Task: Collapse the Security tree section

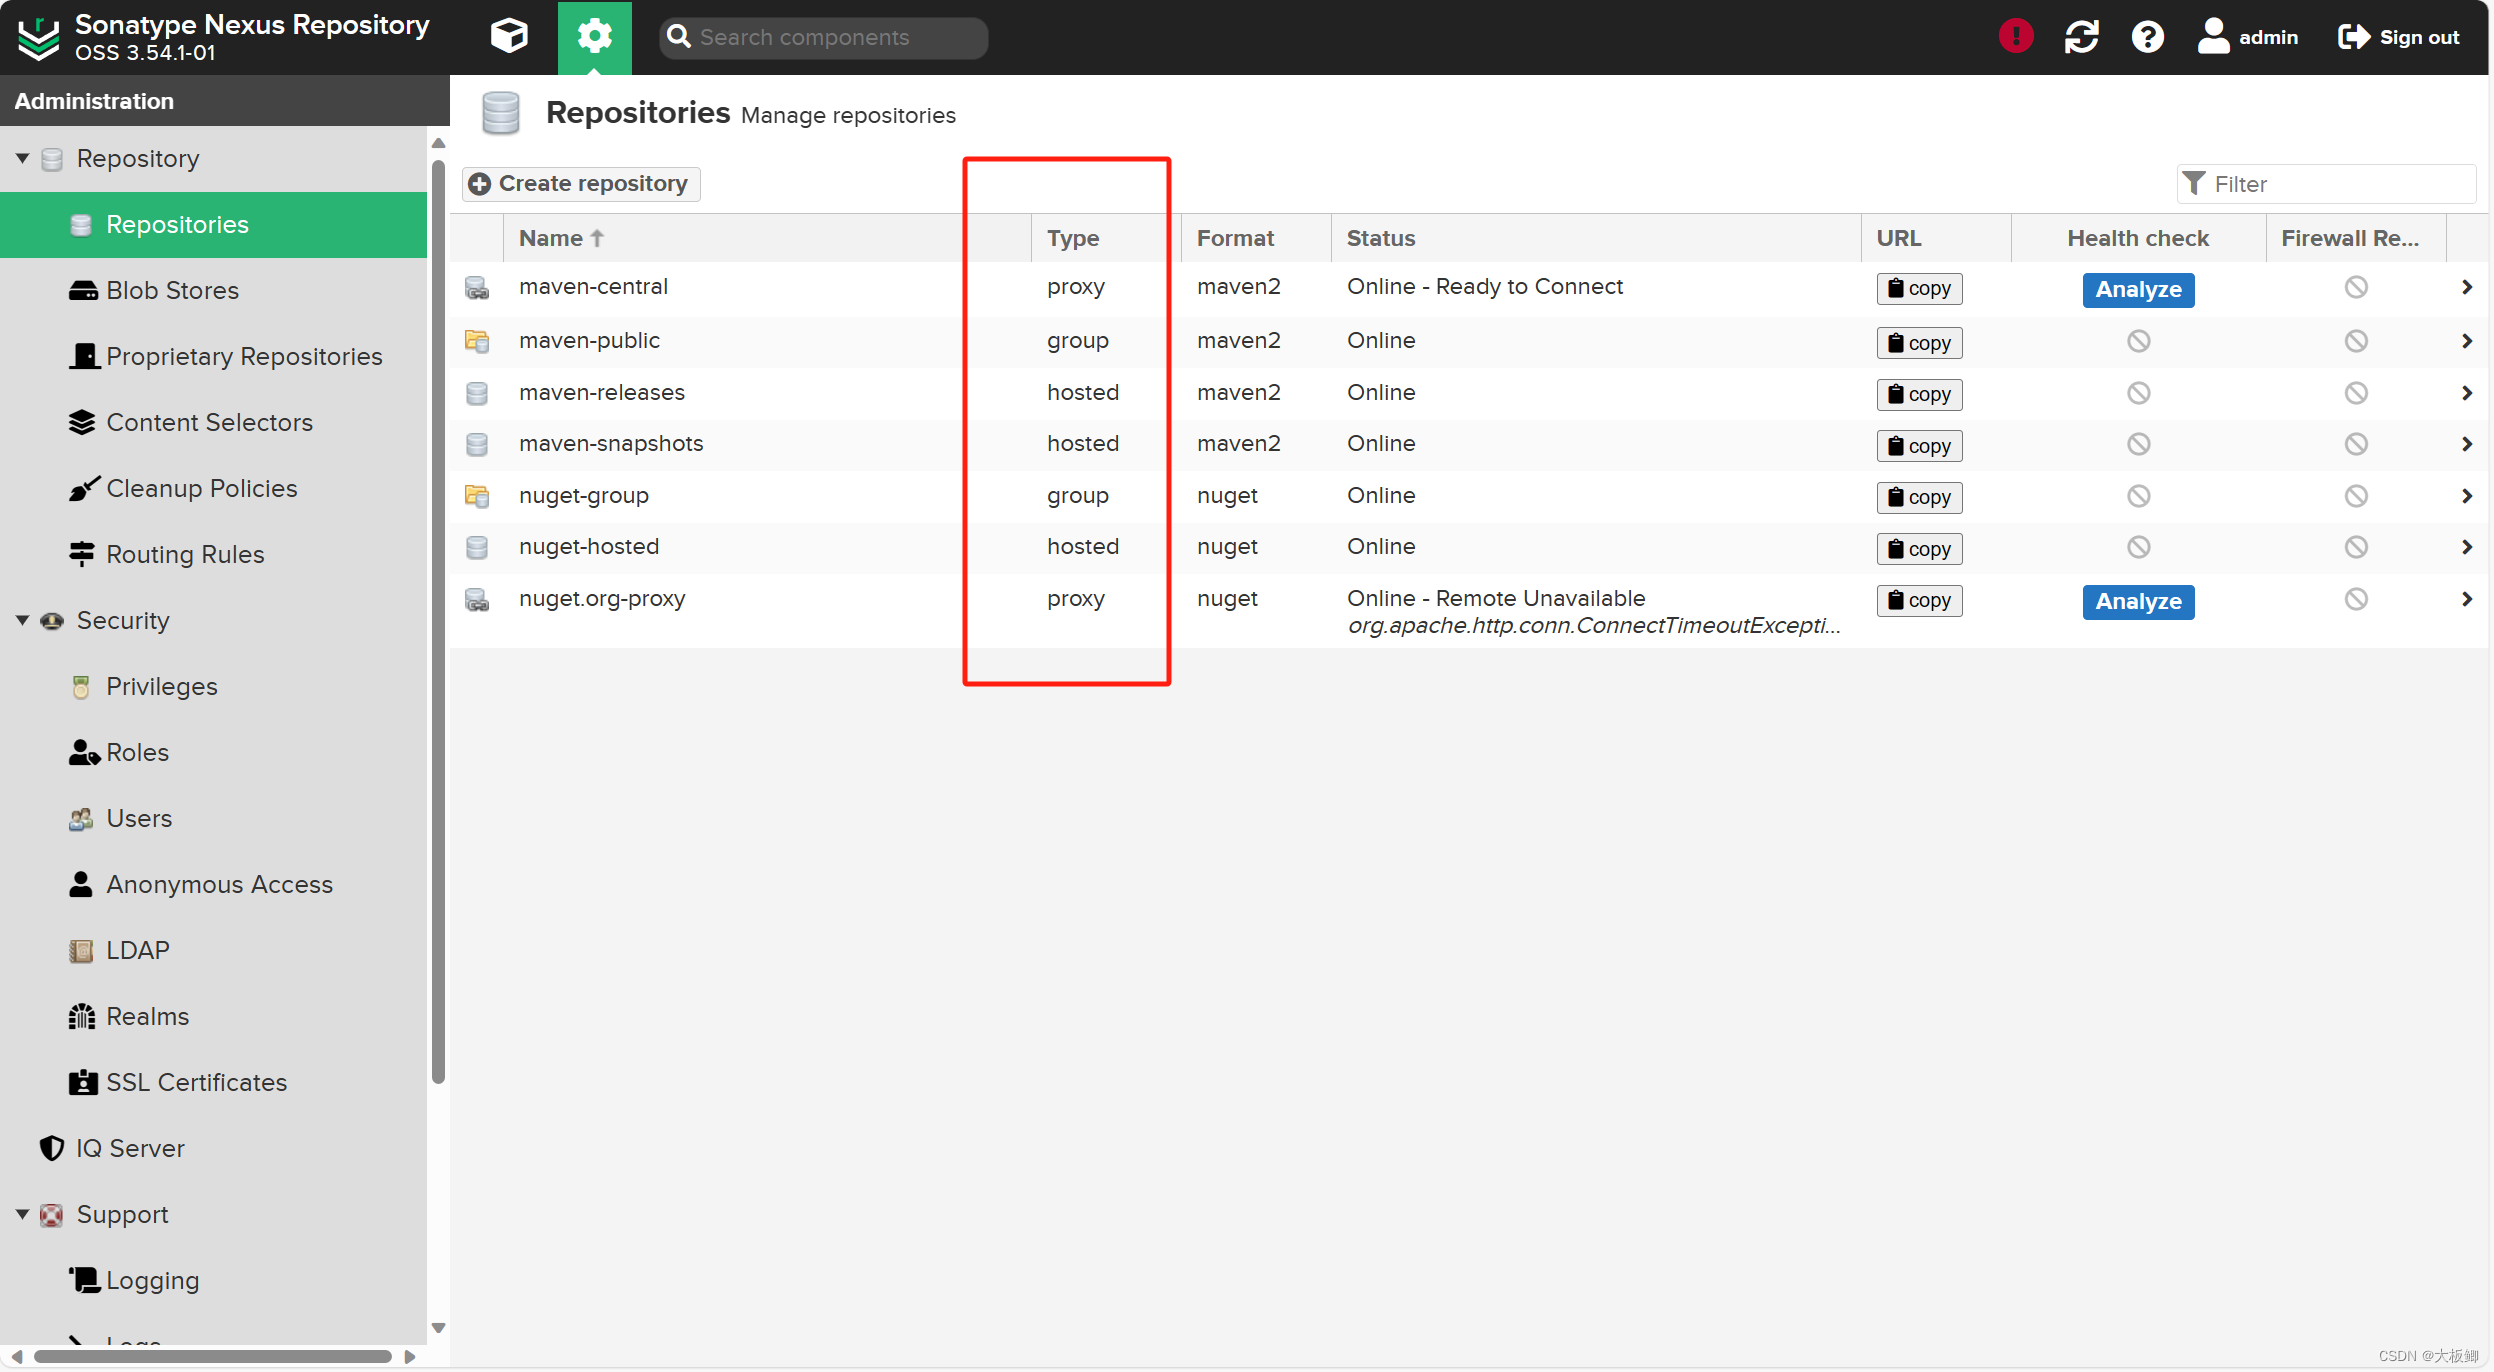Action: coord(22,620)
